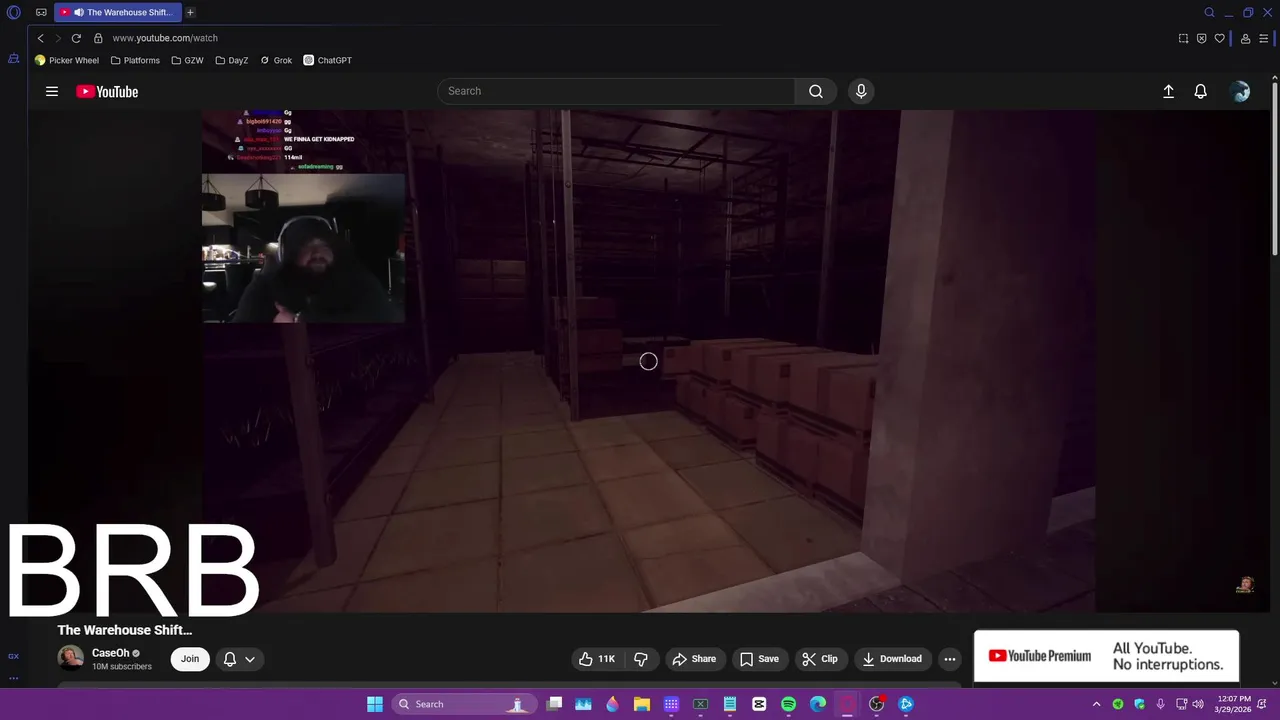Dislike the video with thumbs down

641,659
